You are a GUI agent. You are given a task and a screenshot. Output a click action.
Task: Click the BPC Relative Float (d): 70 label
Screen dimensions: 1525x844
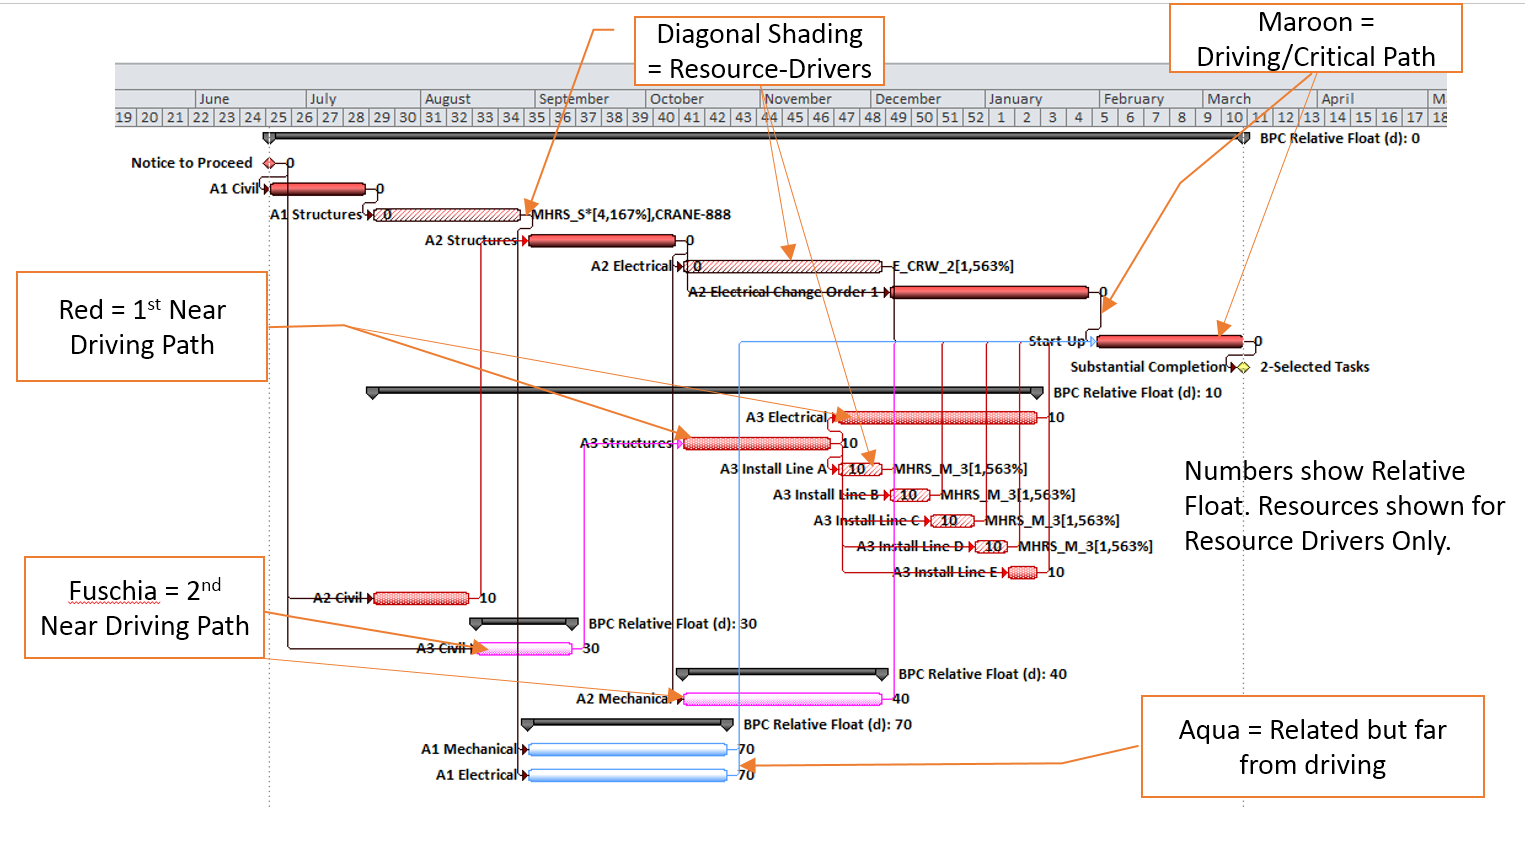point(828,724)
